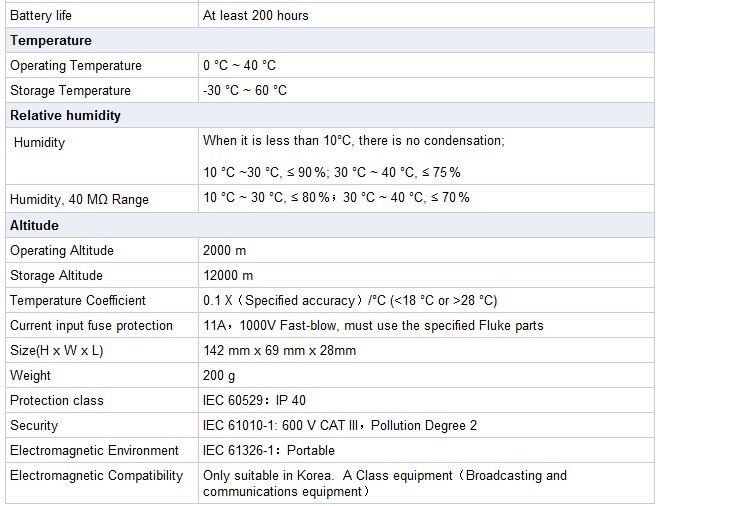The height and width of the screenshot is (506, 730).
Task: Click 'When it is less than 10°C' text
Action: coord(277,141)
